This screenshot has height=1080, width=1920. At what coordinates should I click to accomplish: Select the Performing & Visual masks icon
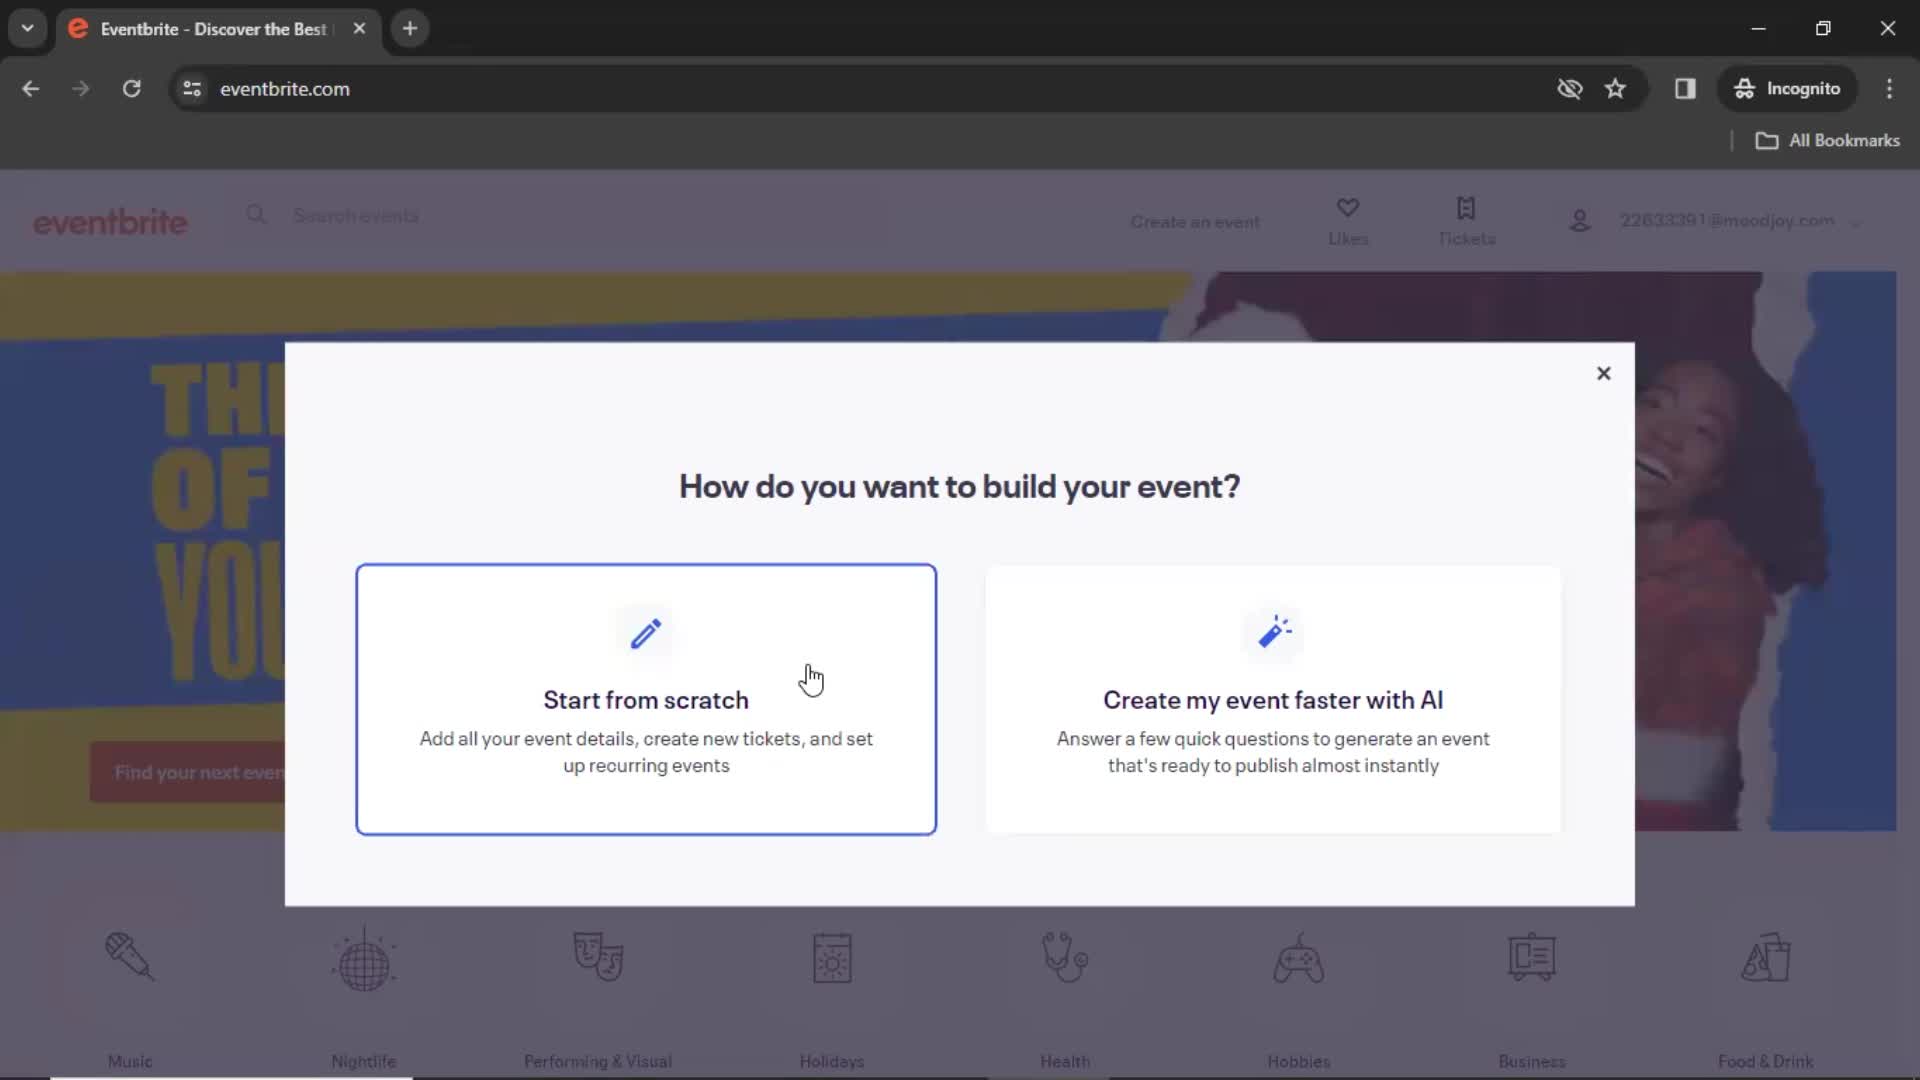(x=598, y=957)
